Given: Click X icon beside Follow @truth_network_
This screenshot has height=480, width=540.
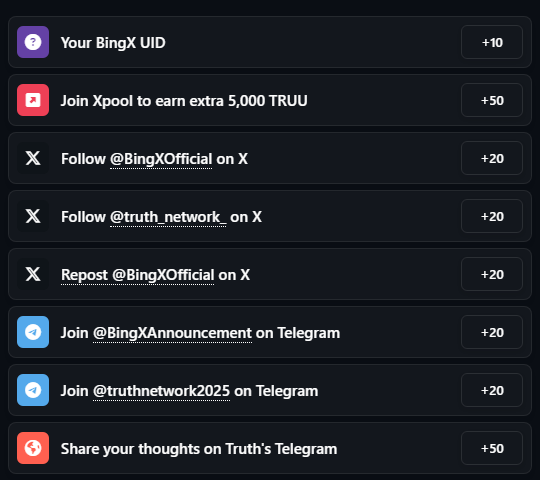Looking at the screenshot, I should point(33,216).
